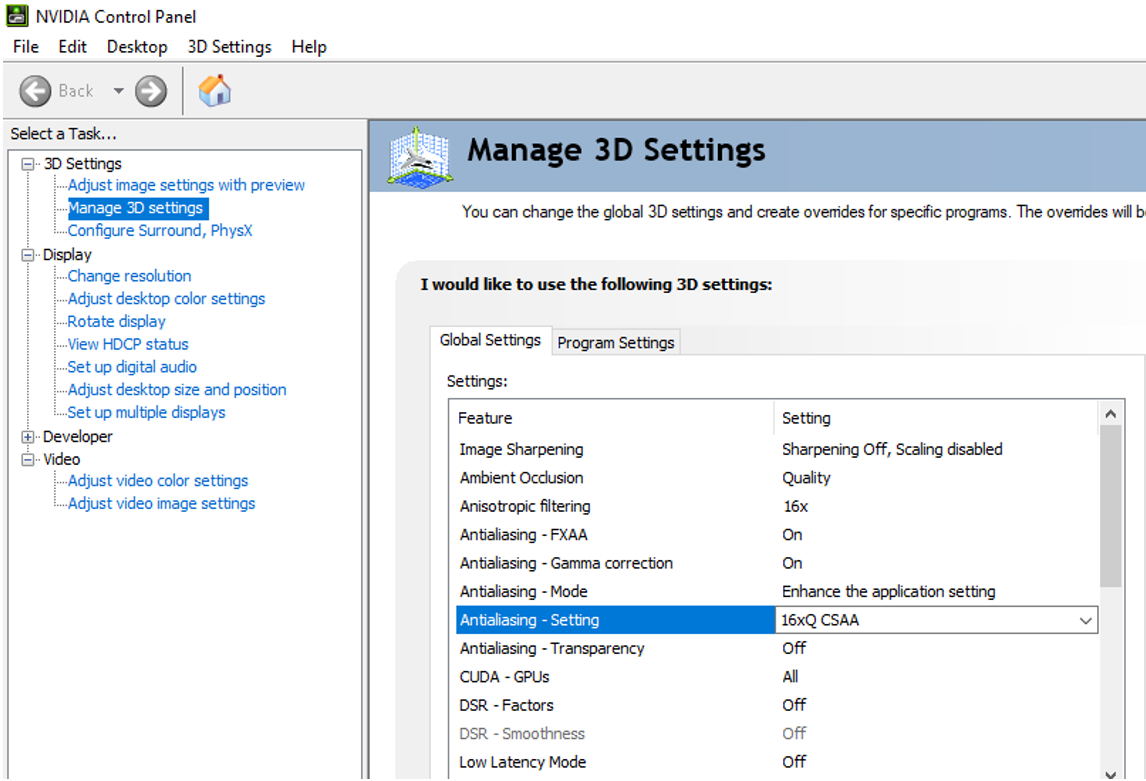
Task: Click the Display tree category label
Action: (67, 255)
